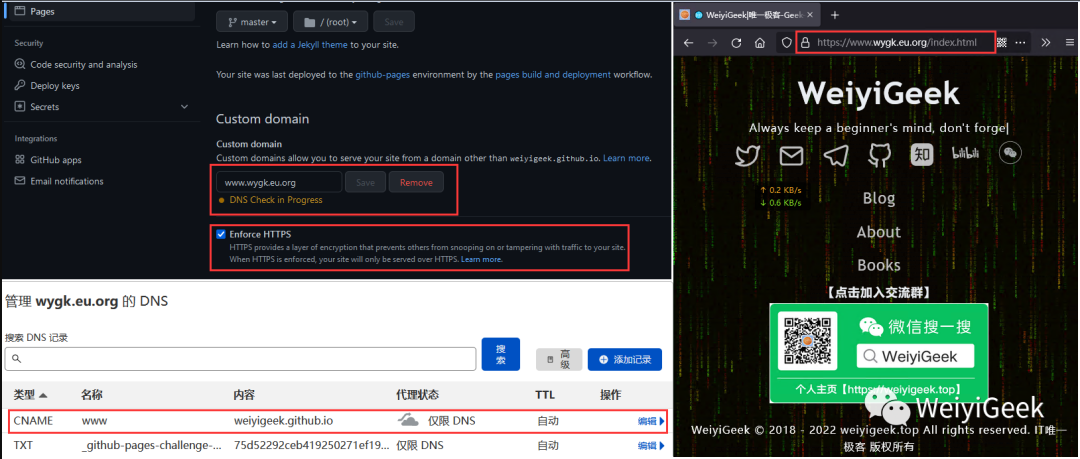The height and width of the screenshot is (459, 1080).
Task: Click the Twitter icon on WeiyiGeek page
Action: click(x=747, y=156)
